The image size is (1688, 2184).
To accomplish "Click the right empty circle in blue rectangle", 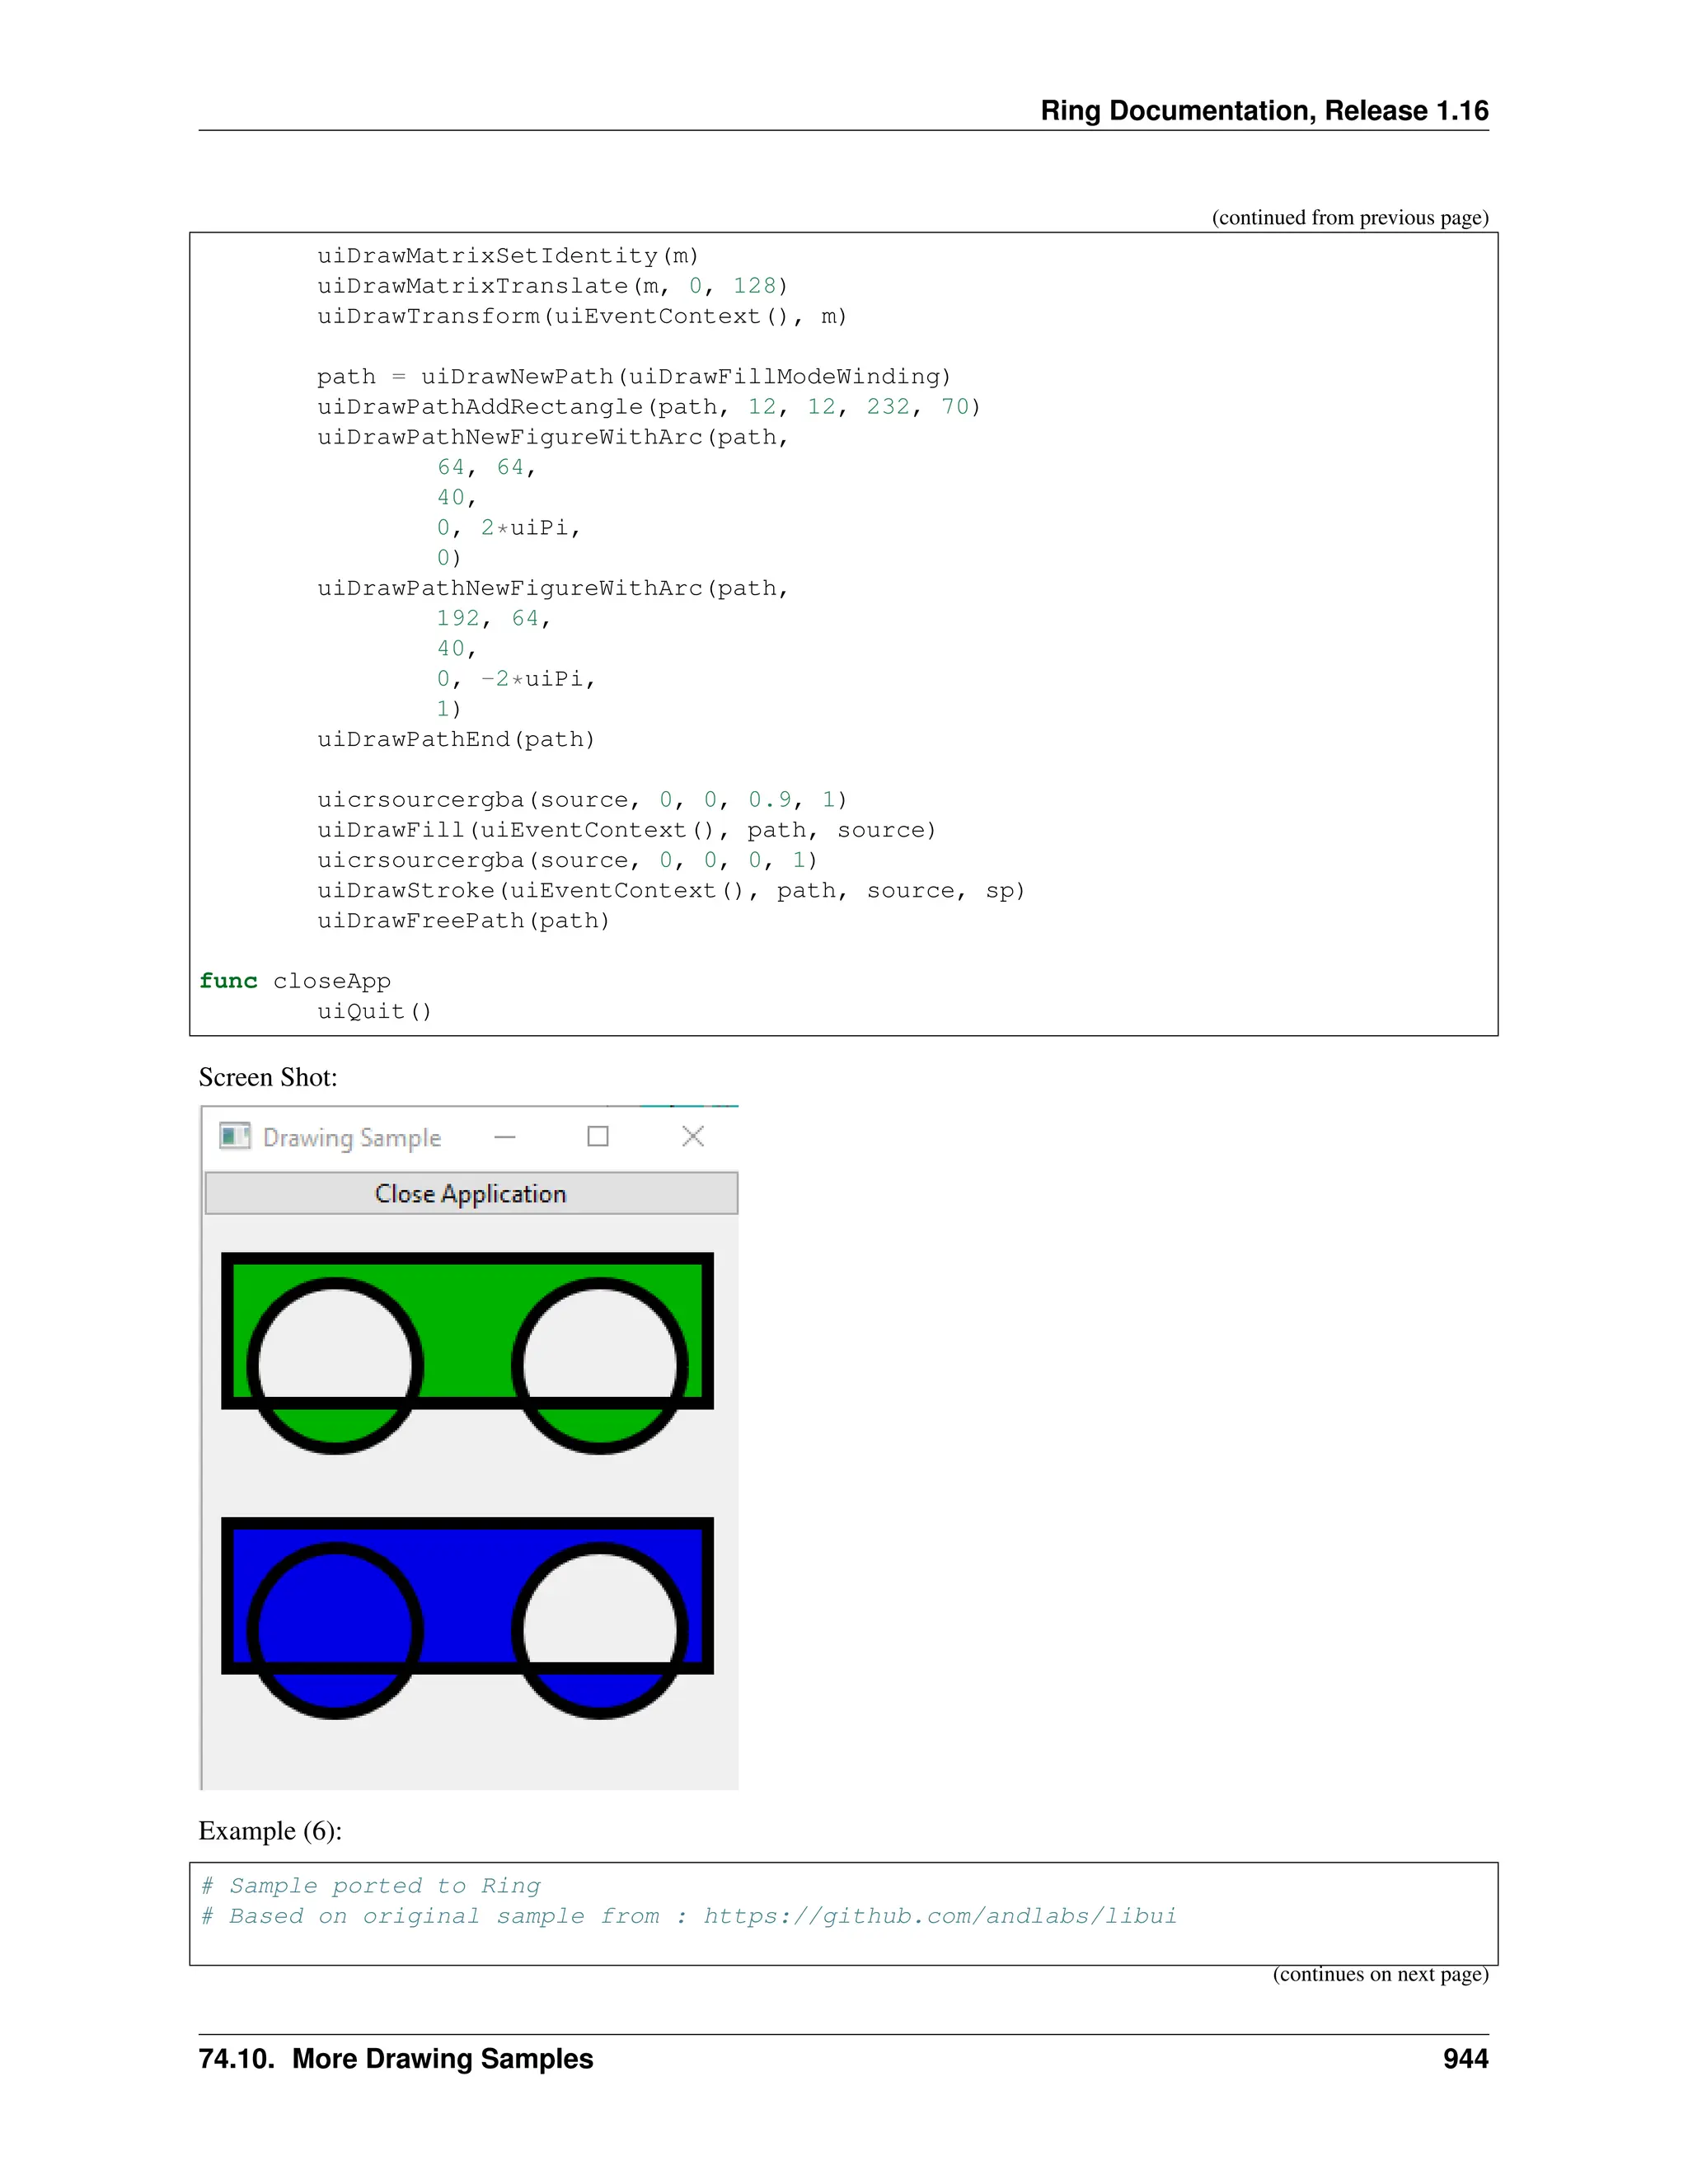I will [x=600, y=1615].
